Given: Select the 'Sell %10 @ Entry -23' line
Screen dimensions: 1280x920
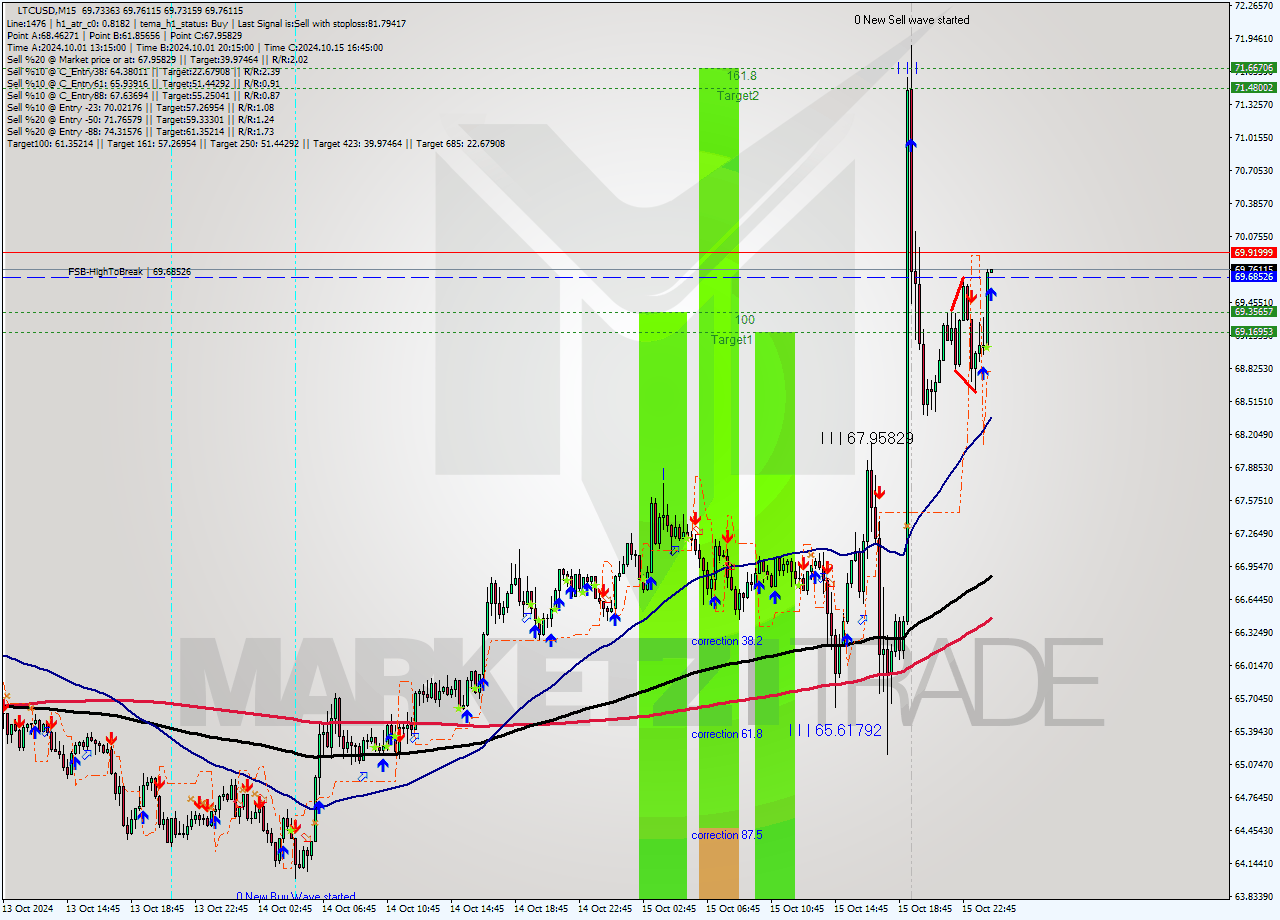Looking at the screenshot, I should click(x=140, y=107).
